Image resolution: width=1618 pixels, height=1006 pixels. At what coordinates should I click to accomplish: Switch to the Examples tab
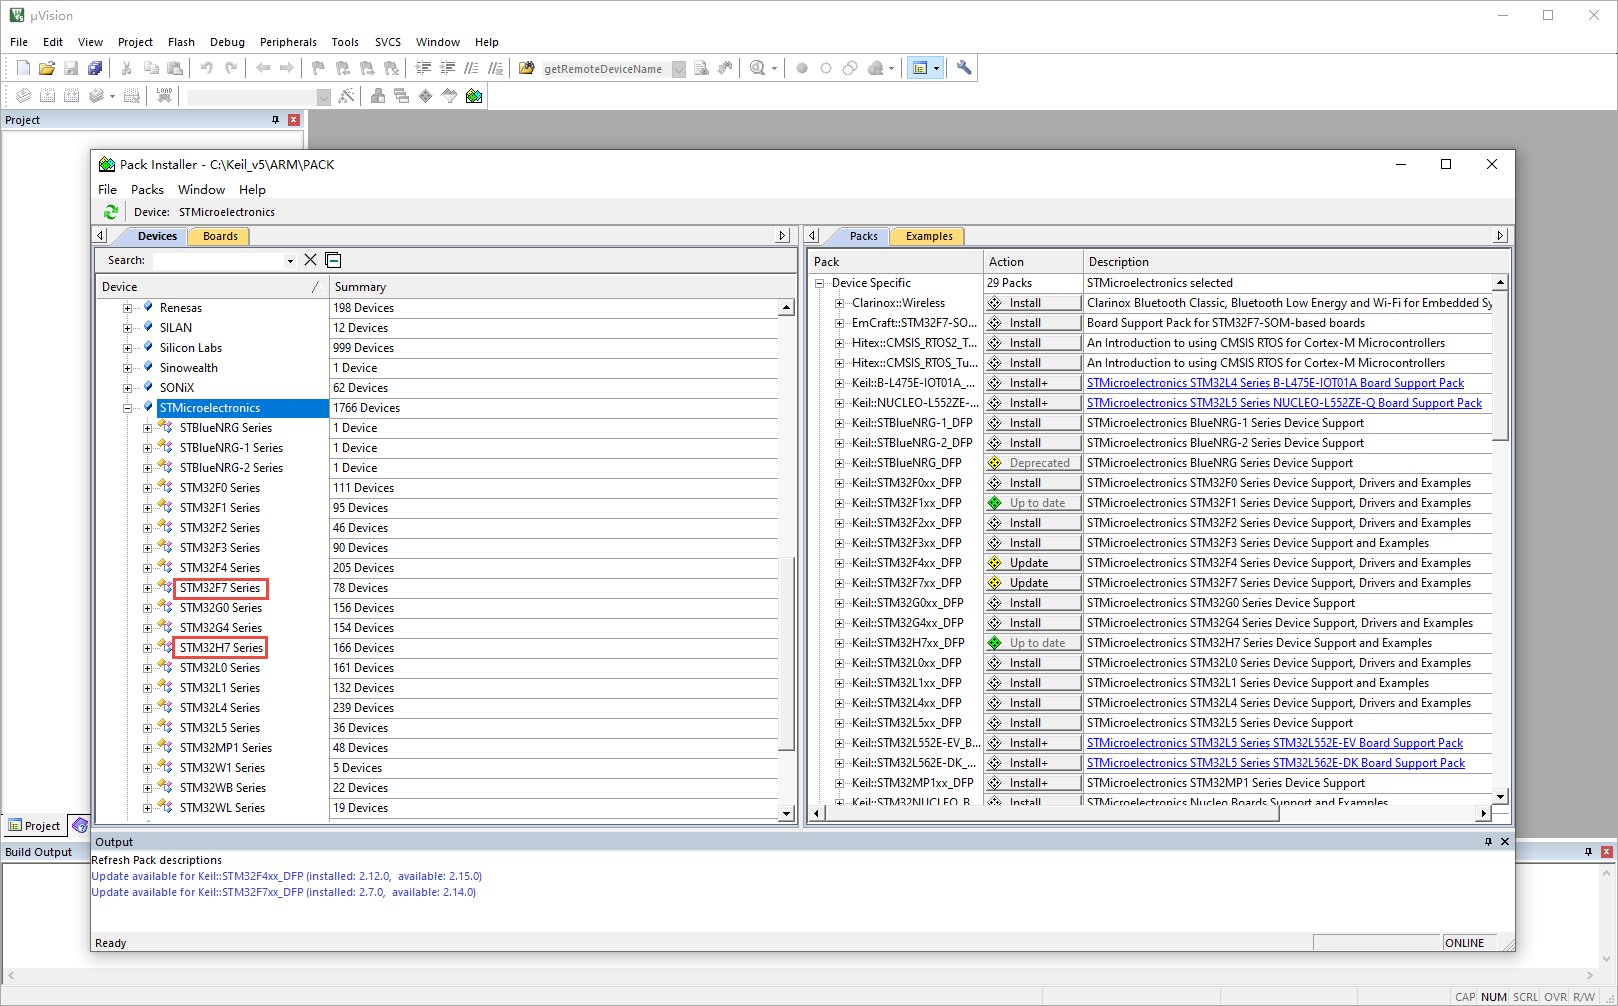[929, 236]
